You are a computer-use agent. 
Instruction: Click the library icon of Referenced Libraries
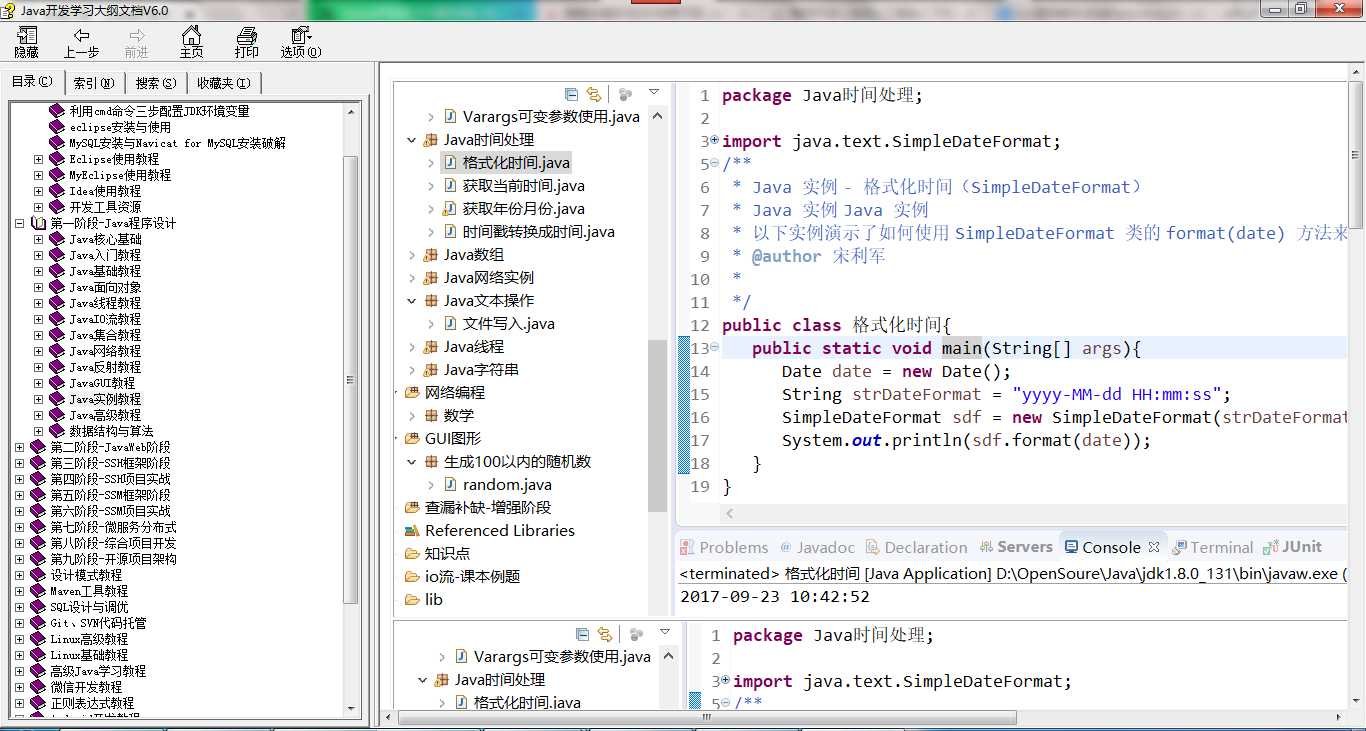click(x=412, y=531)
